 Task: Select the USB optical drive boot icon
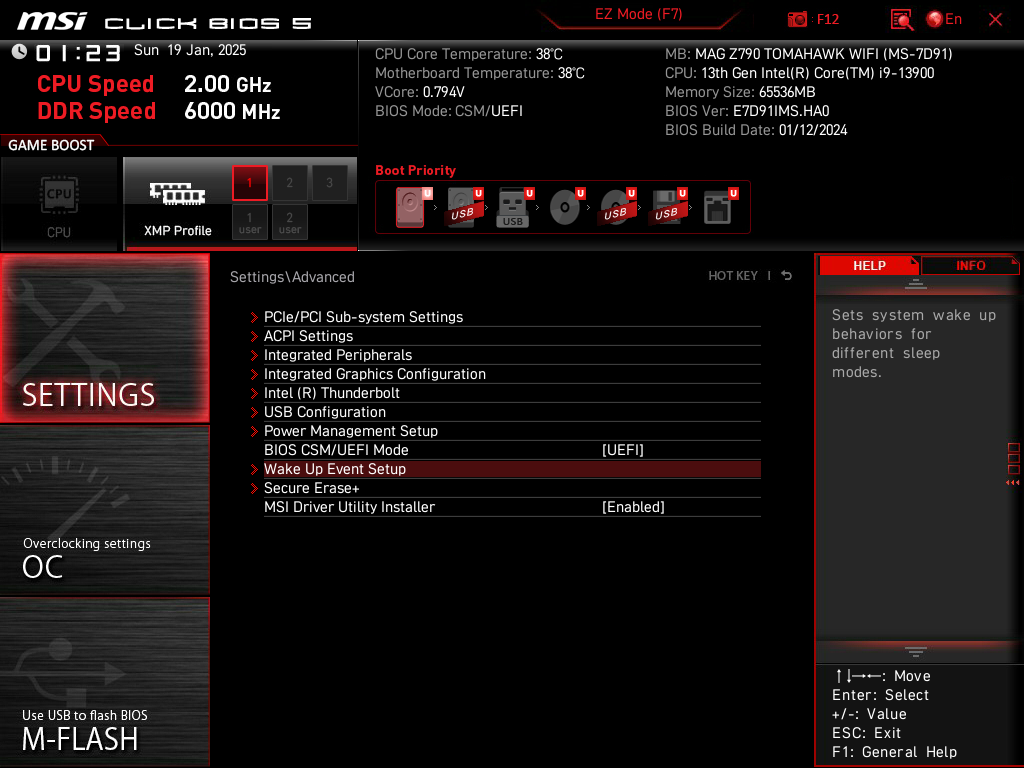point(617,207)
